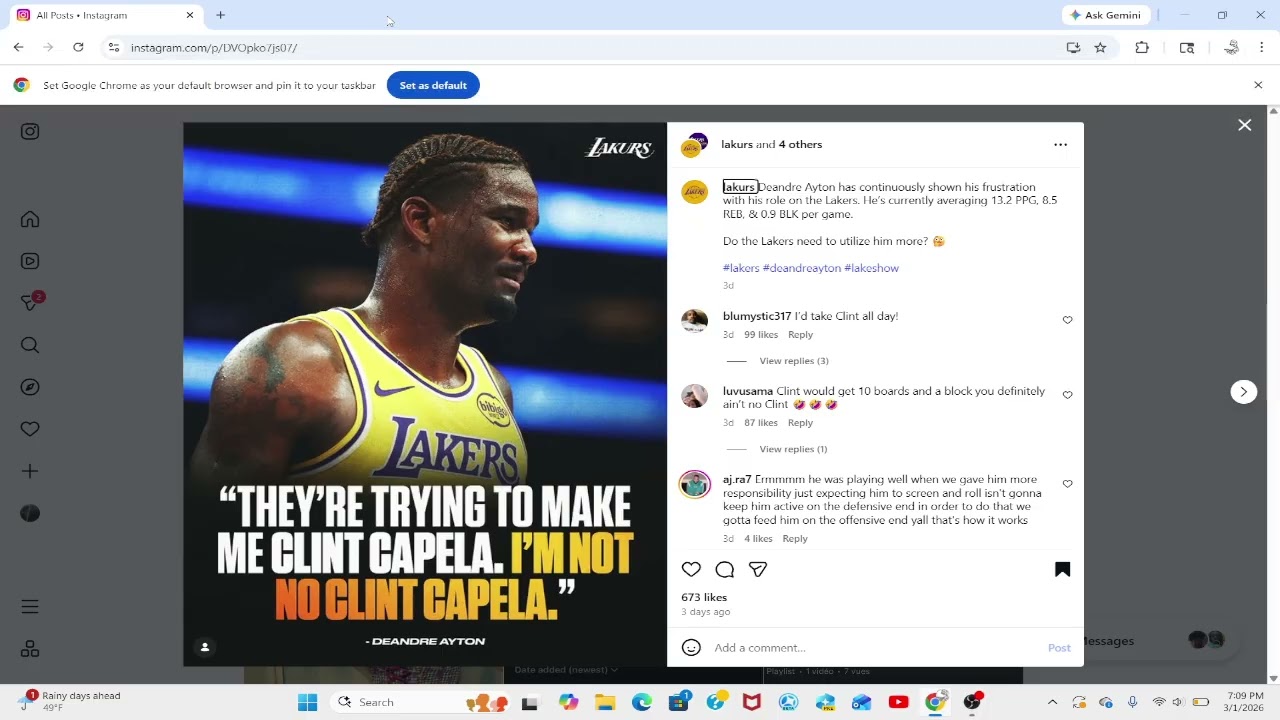
Task: Close the Instagram browser tab
Action: tap(190, 15)
